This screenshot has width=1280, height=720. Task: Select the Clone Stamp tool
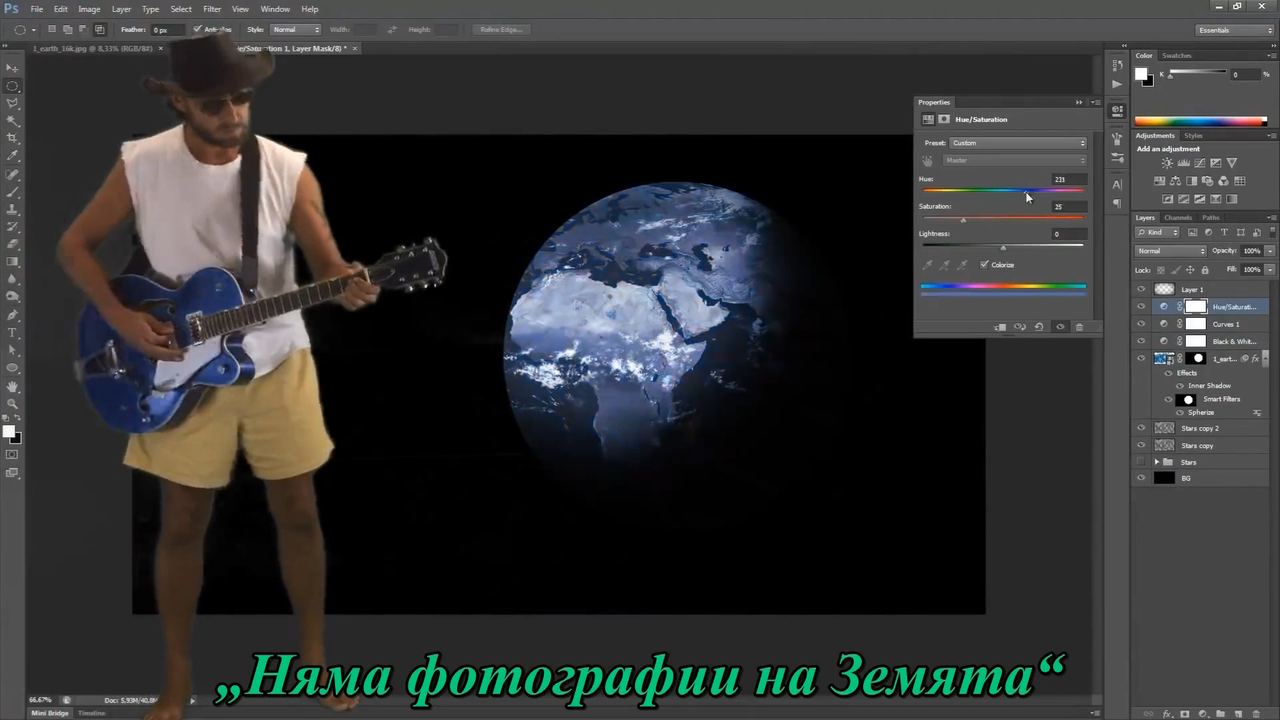(13, 209)
